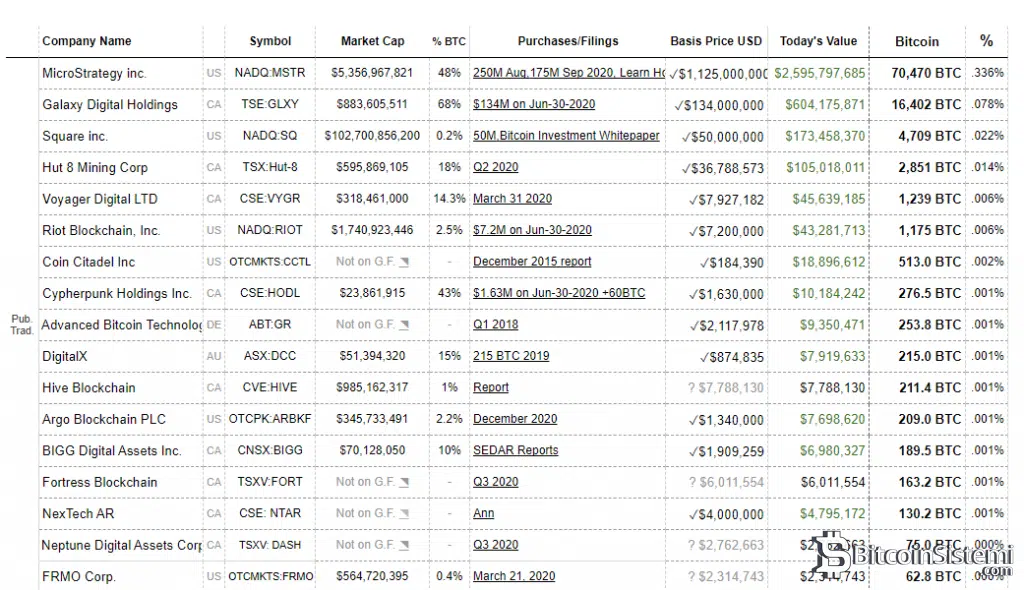1024x590 pixels.
Task: Open the December 2015 report link
Action: coord(532,262)
